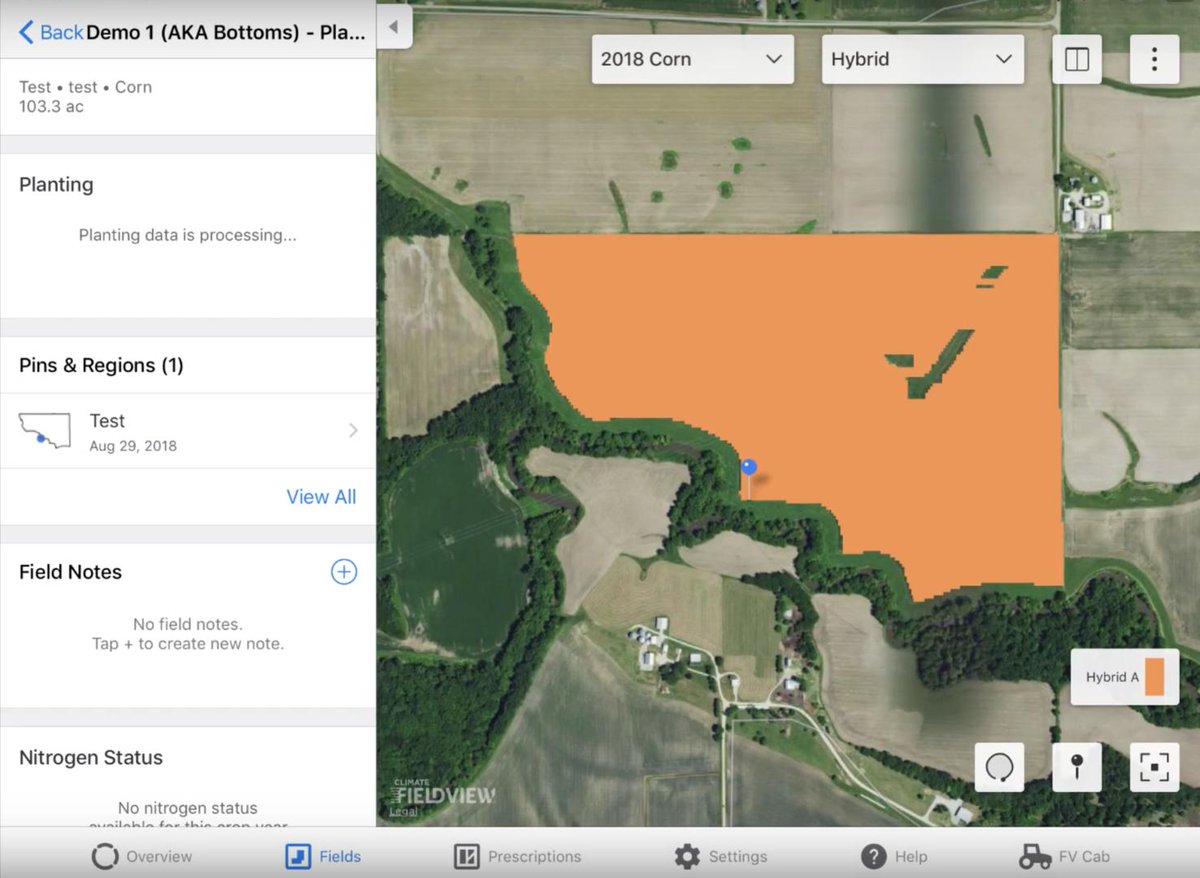Add a new field note

coord(344,572)
